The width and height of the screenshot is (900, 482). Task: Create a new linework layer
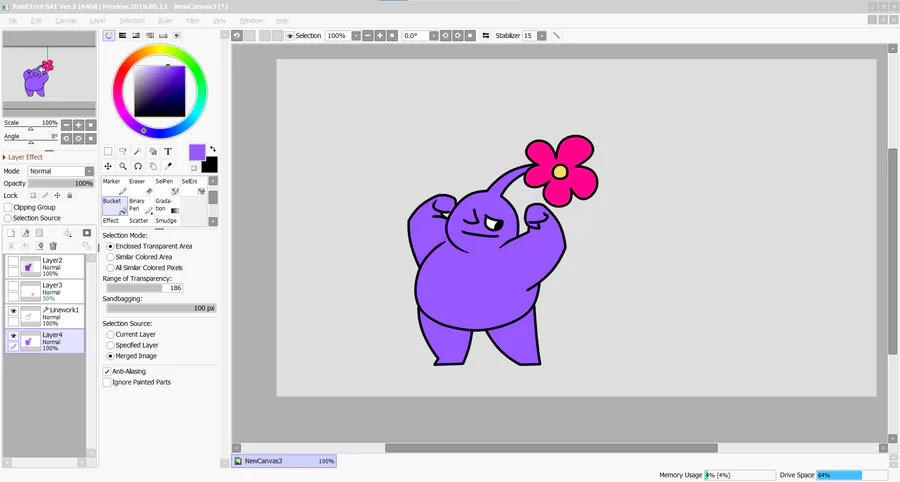[25, 233]
